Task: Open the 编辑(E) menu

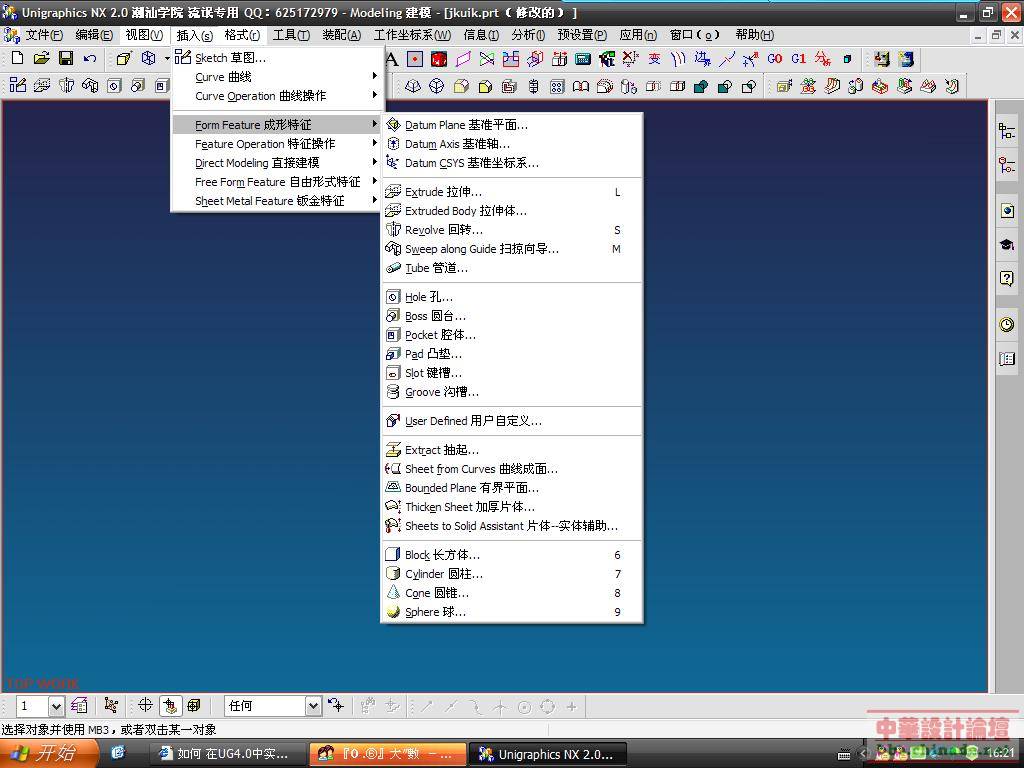Action: coord(94,35)
